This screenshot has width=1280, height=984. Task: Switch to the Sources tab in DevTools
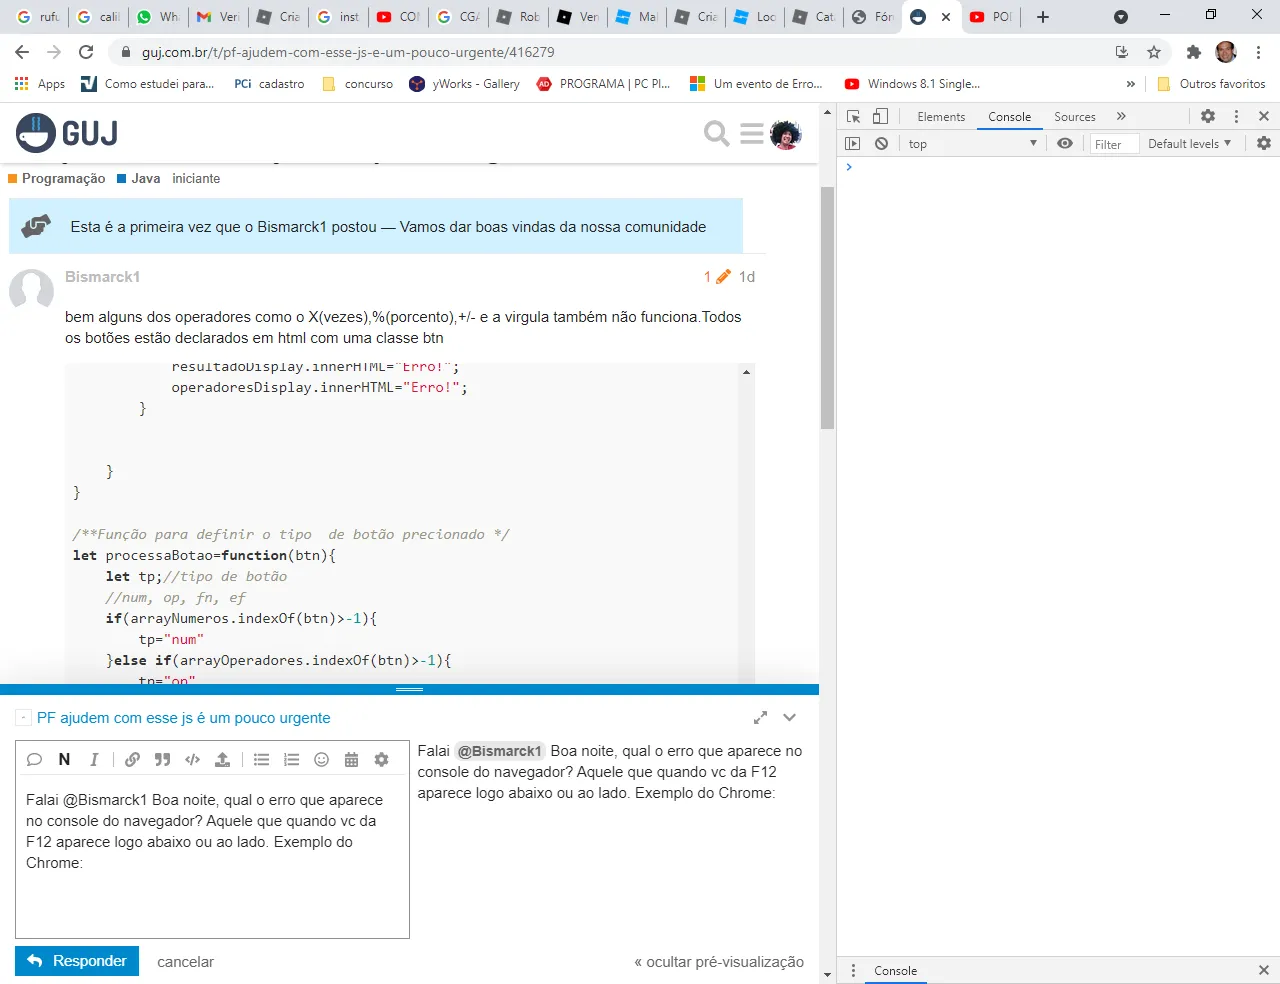(x=1075, y=117)
